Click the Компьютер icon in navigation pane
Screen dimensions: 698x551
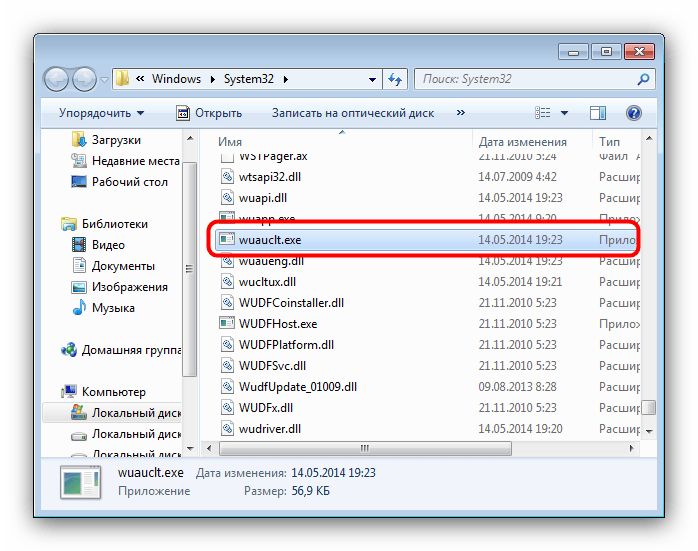[x=69, y=392]
